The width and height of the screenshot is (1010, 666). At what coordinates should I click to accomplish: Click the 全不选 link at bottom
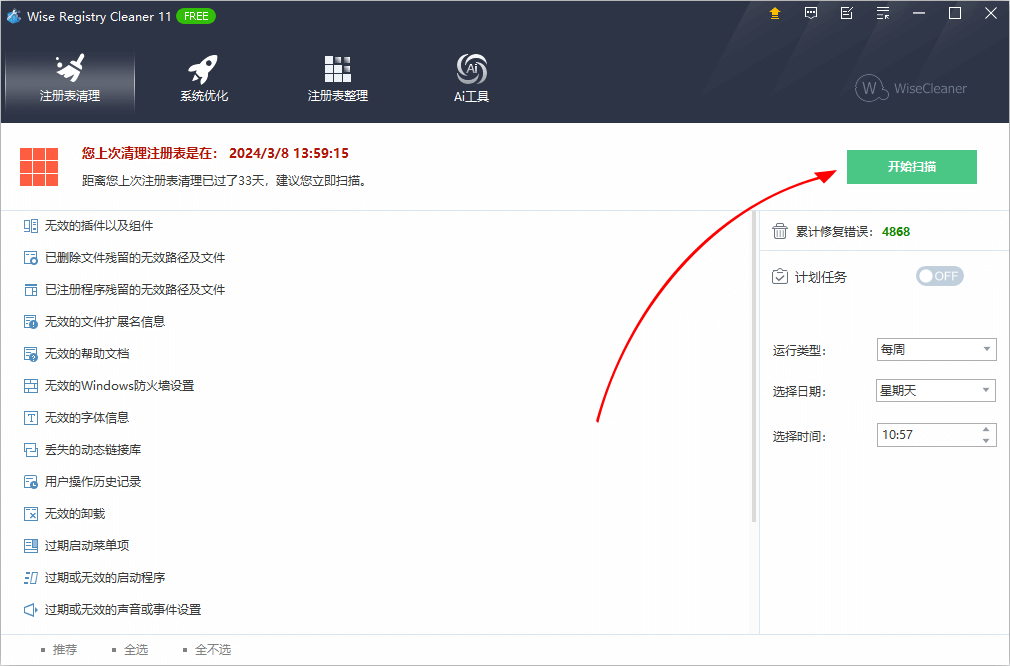(212, 650)
